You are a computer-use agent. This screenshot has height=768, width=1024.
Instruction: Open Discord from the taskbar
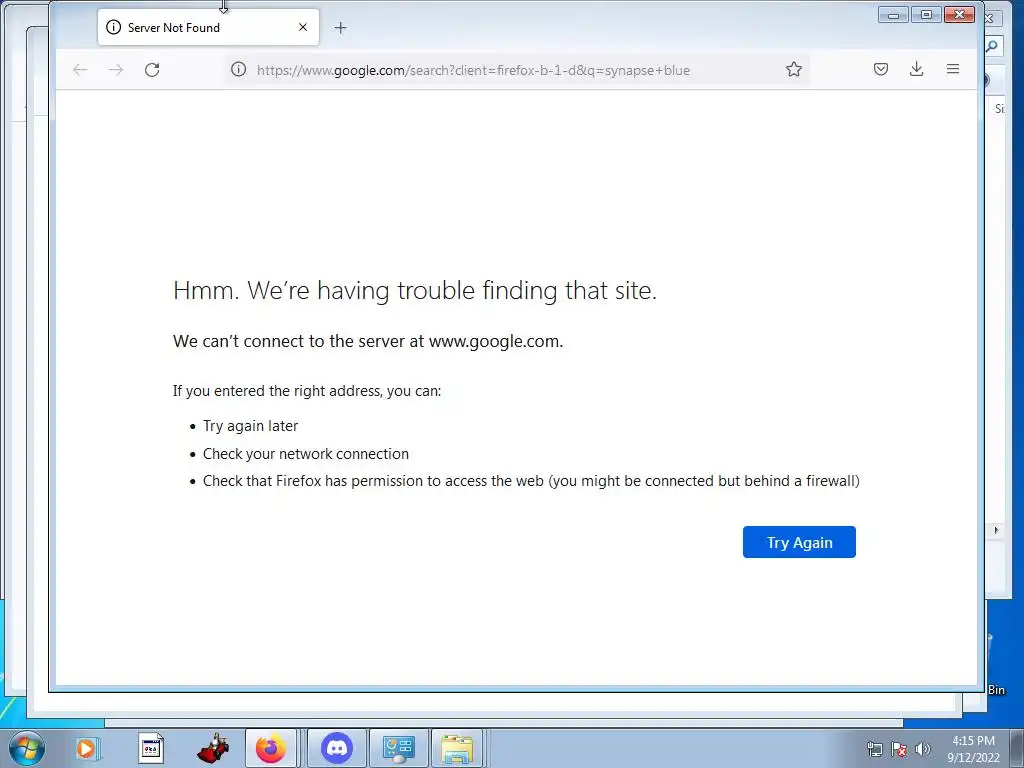click(337, 748)
